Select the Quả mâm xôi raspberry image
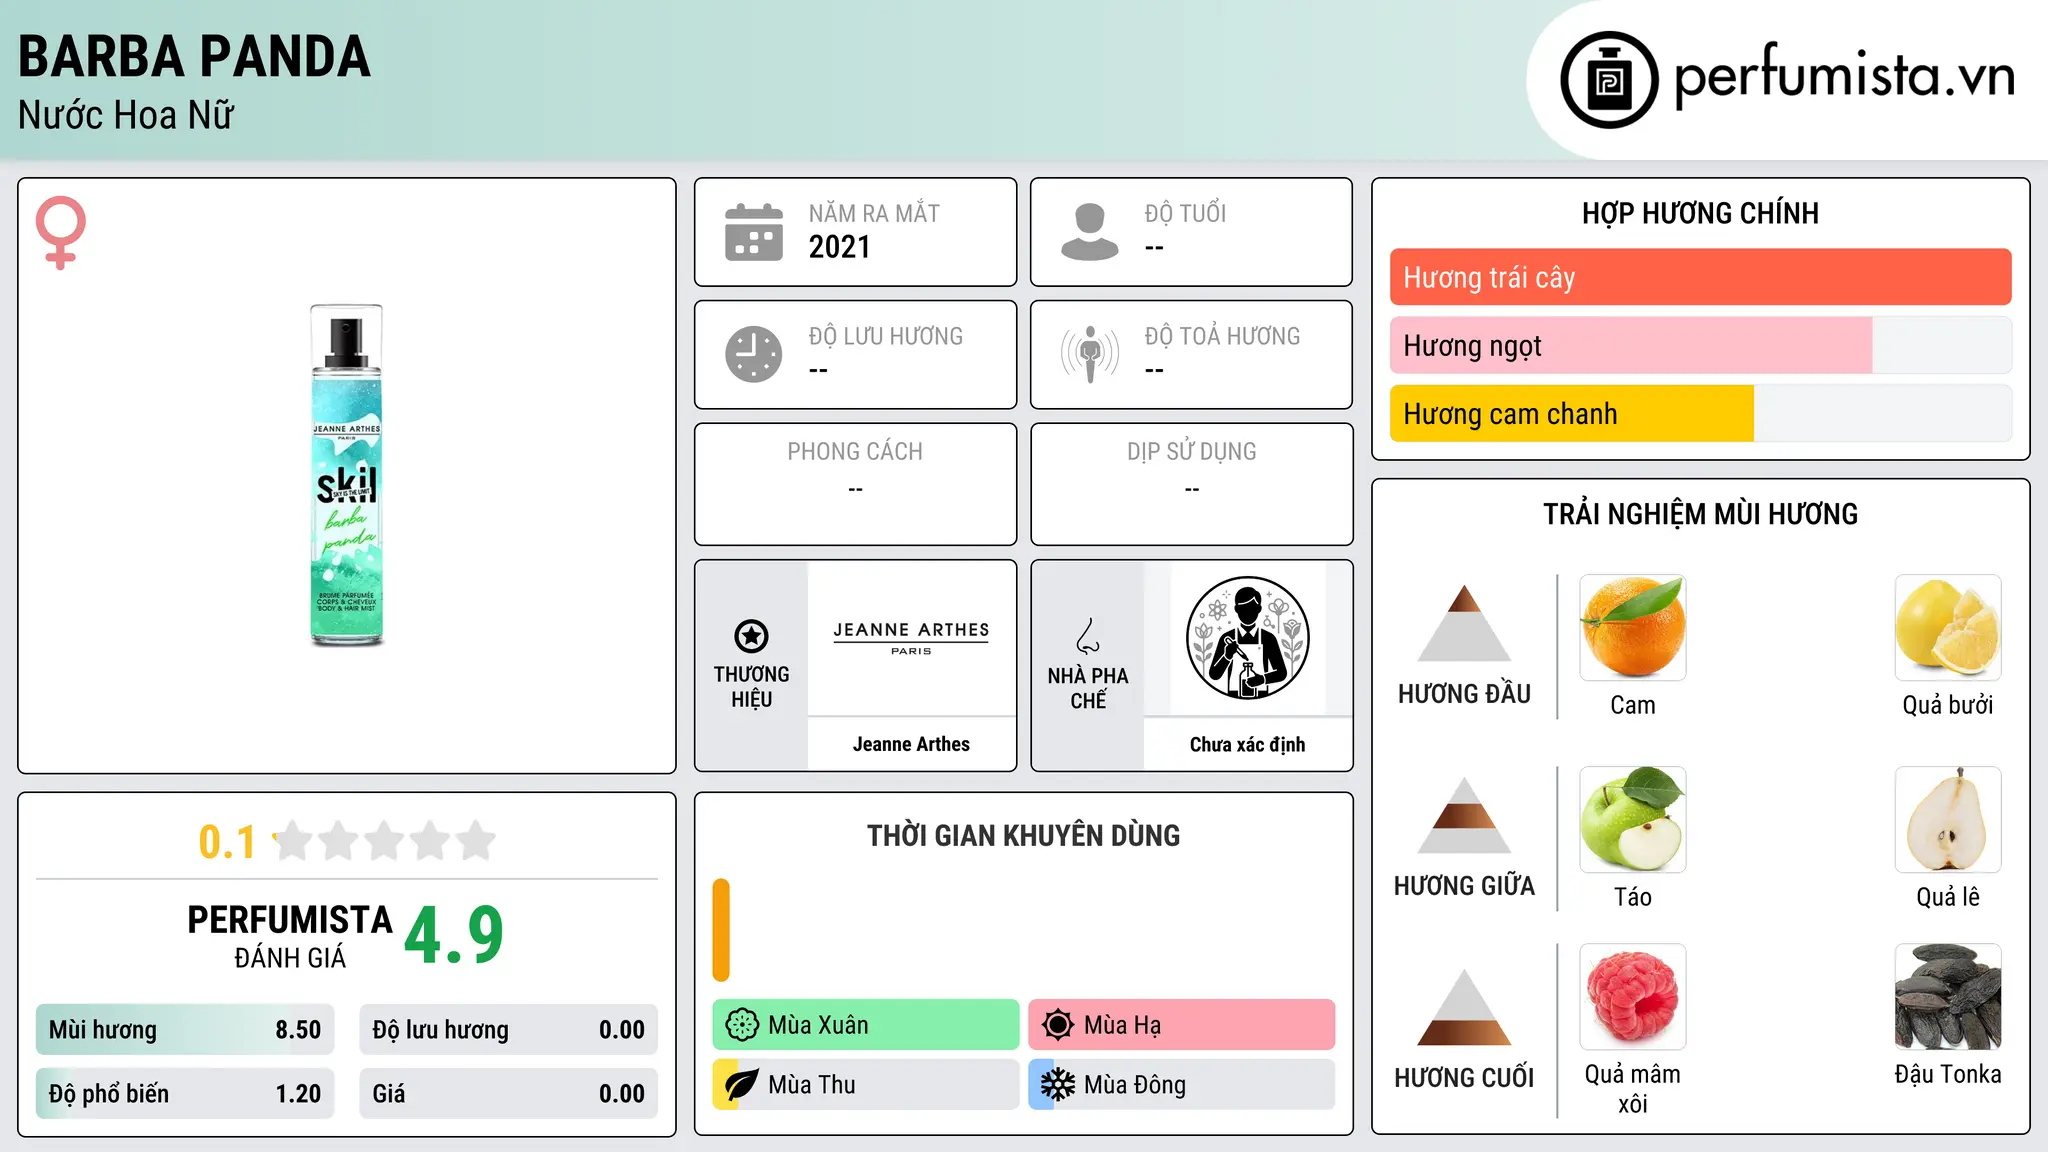2048x1152 pixels. click(1633, 997)
